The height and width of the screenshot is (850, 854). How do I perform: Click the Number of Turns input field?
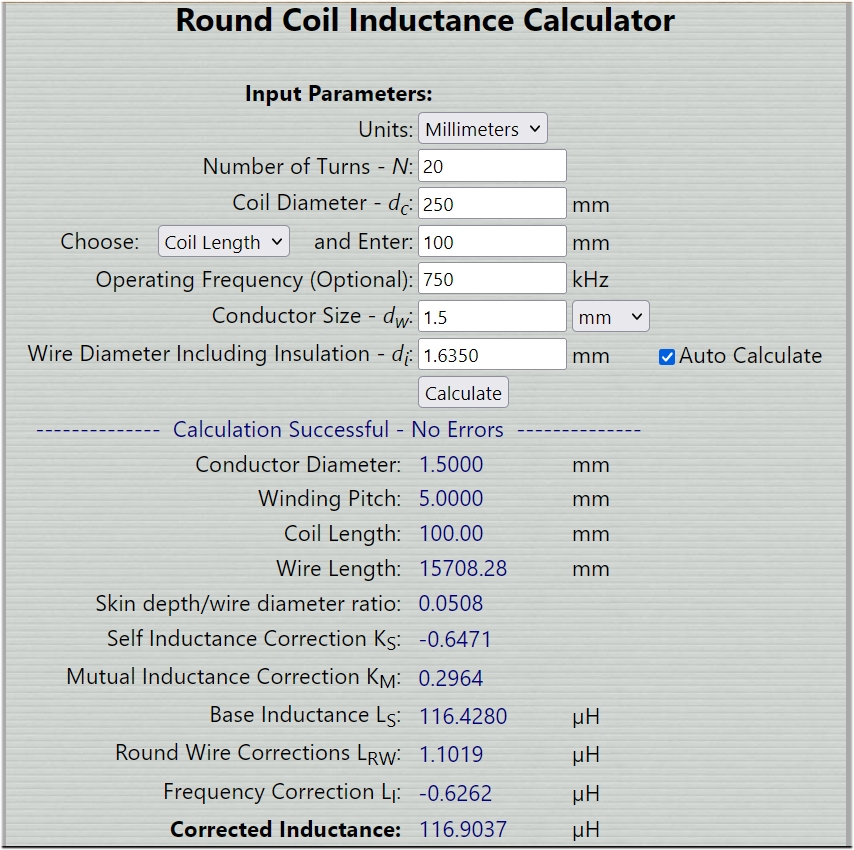(492, 166)
